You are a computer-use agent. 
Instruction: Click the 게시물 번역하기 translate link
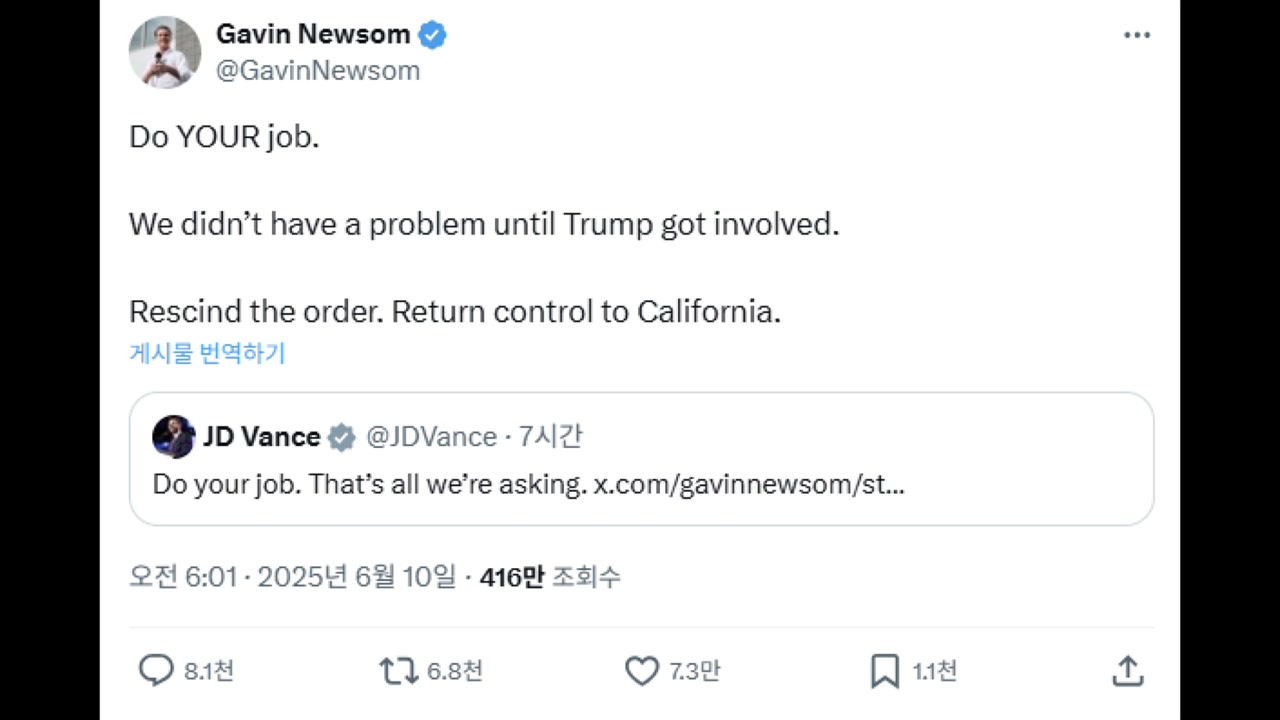click(207, 353)
